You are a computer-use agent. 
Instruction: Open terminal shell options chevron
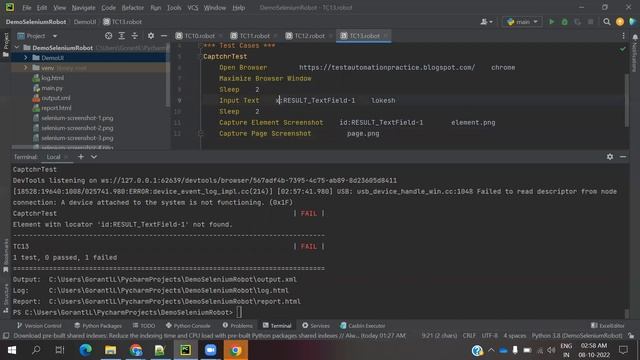coord(94,157)
